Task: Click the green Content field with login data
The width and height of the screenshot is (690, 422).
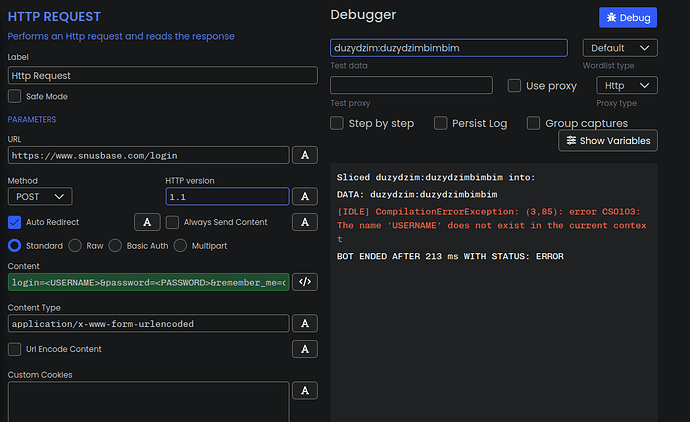Action: (x=148, y=282)
